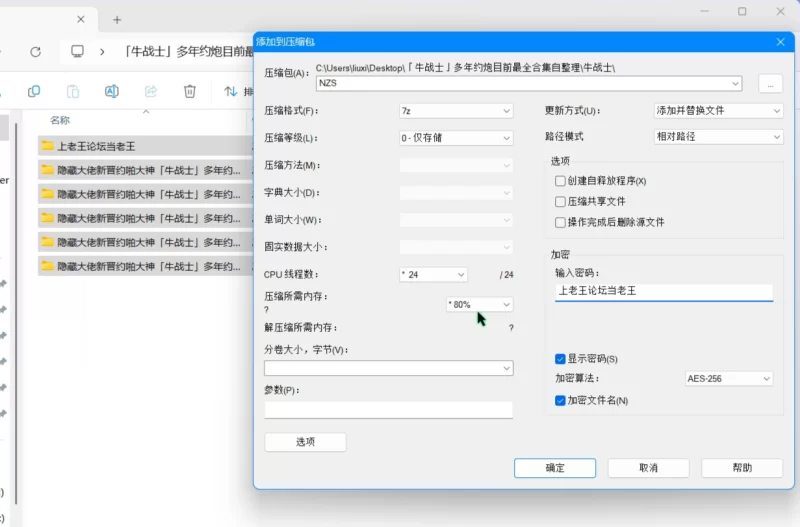
Task: Uncheck the 显示密码 checkbox
Action: point(560,359)
